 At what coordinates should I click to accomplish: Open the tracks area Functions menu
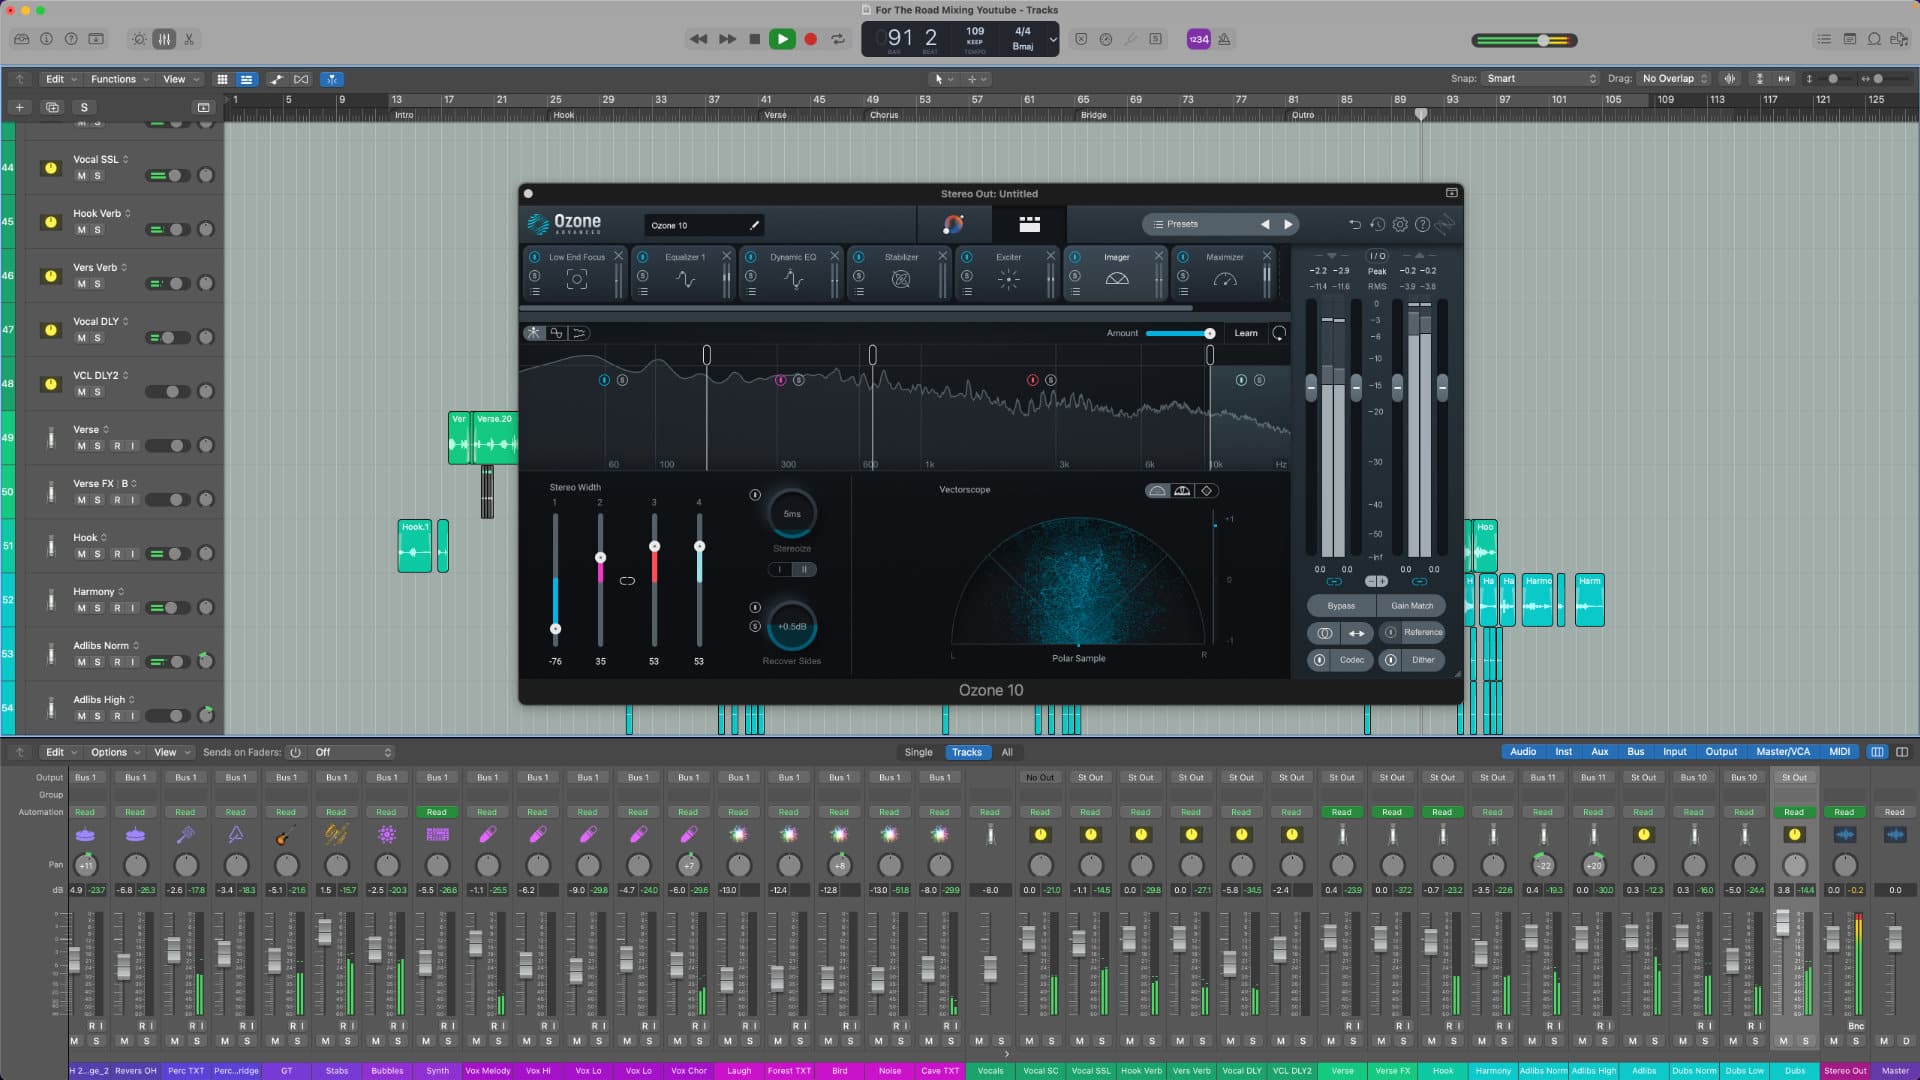coord(119,79)
